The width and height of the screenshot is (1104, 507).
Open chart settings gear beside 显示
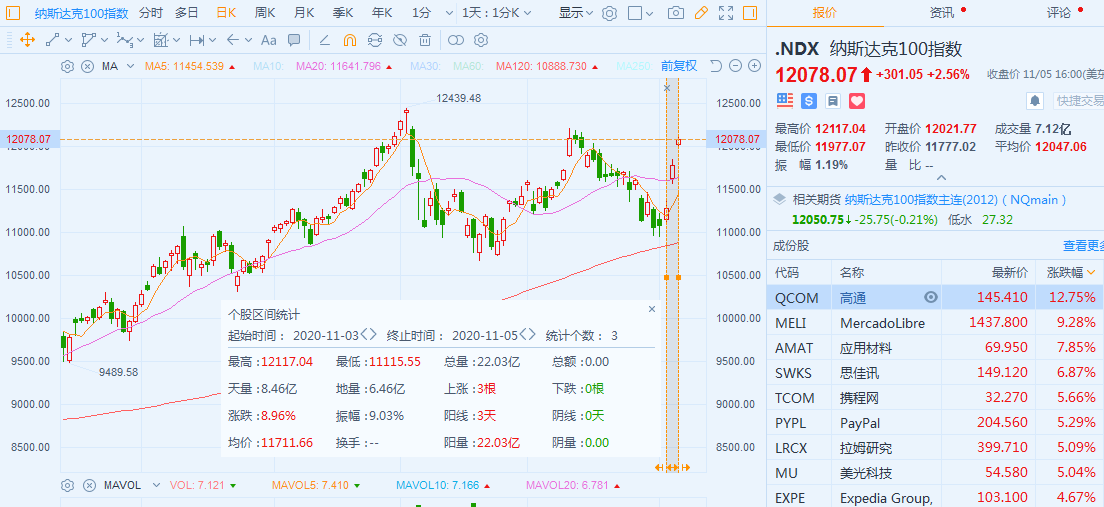pyautogui.click(x=610, y=13)
